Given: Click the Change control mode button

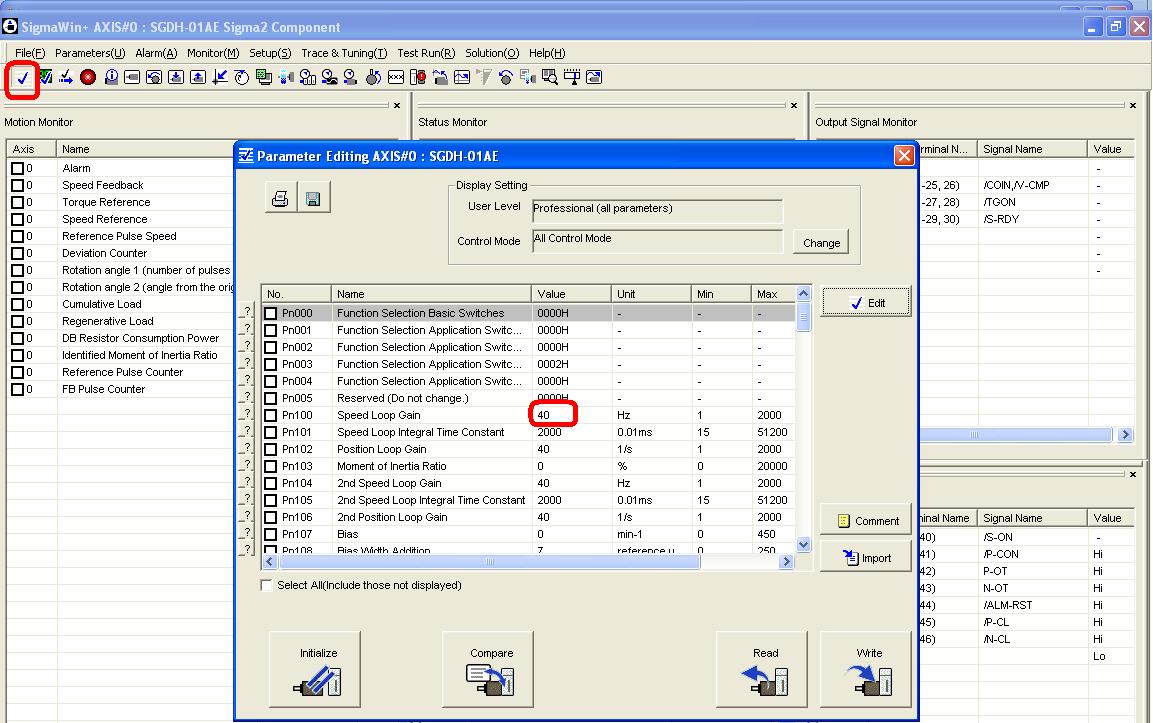Looking at the screenshot, I should (821, 243).
